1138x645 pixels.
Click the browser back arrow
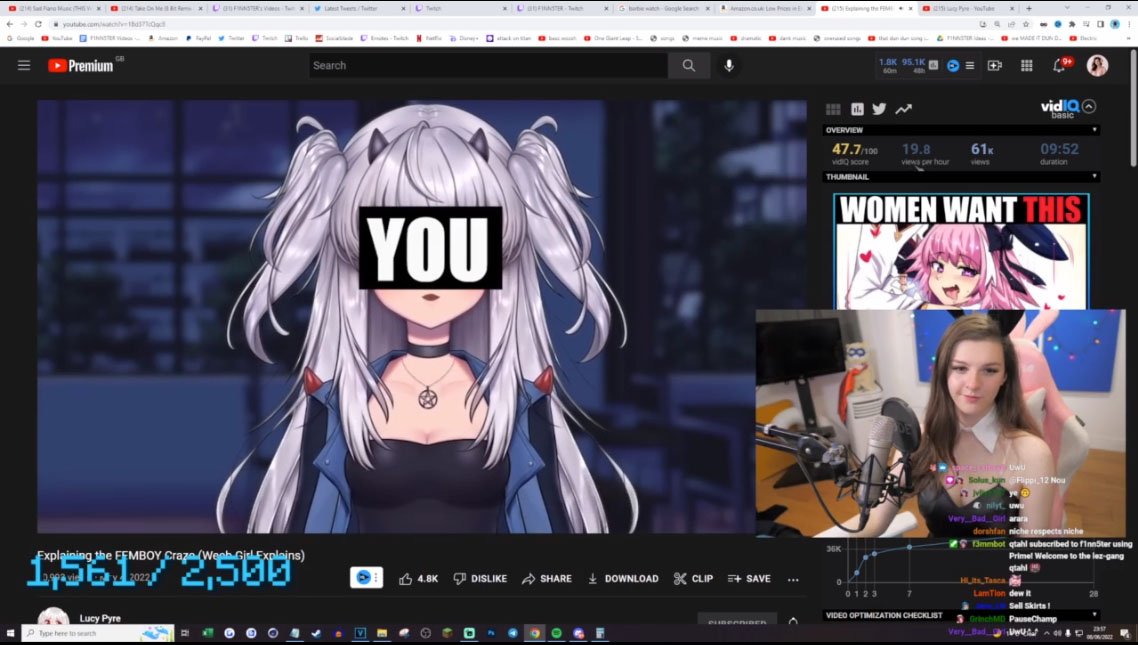pyautogui.click(x=9, y=24)
